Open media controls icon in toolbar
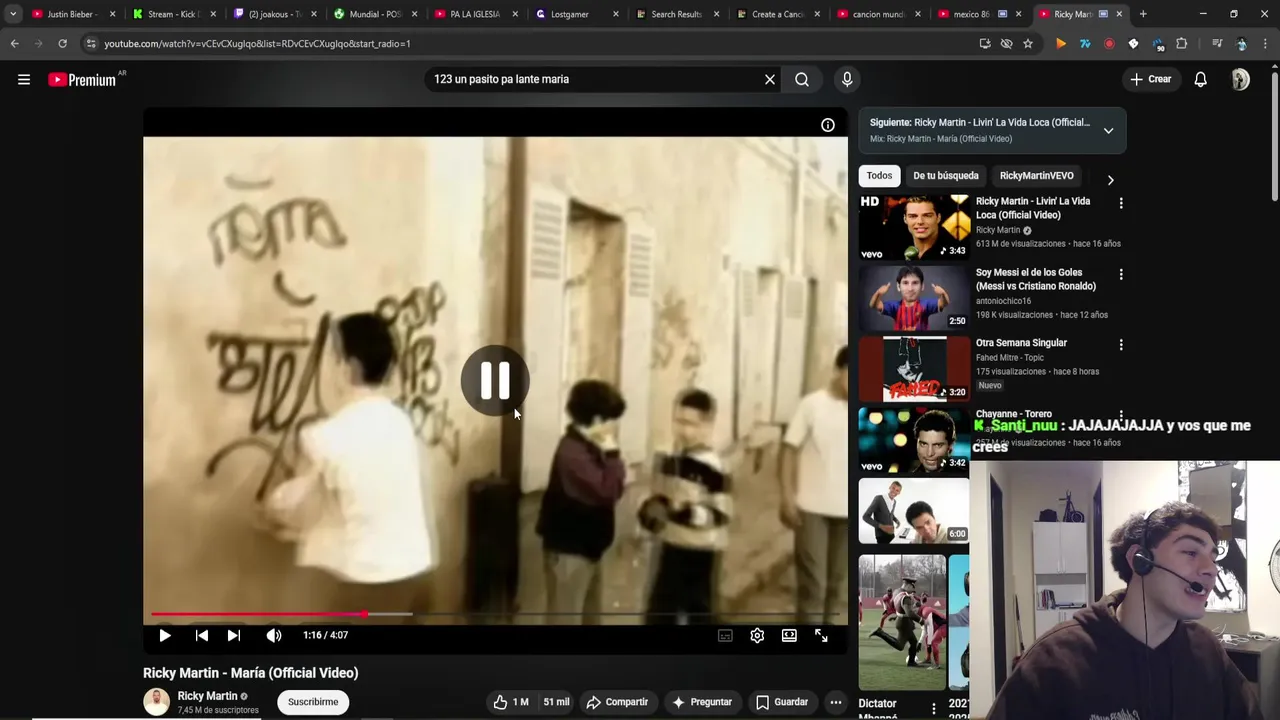Viewport: 1280px width, 720px height. coord(1217,44)
